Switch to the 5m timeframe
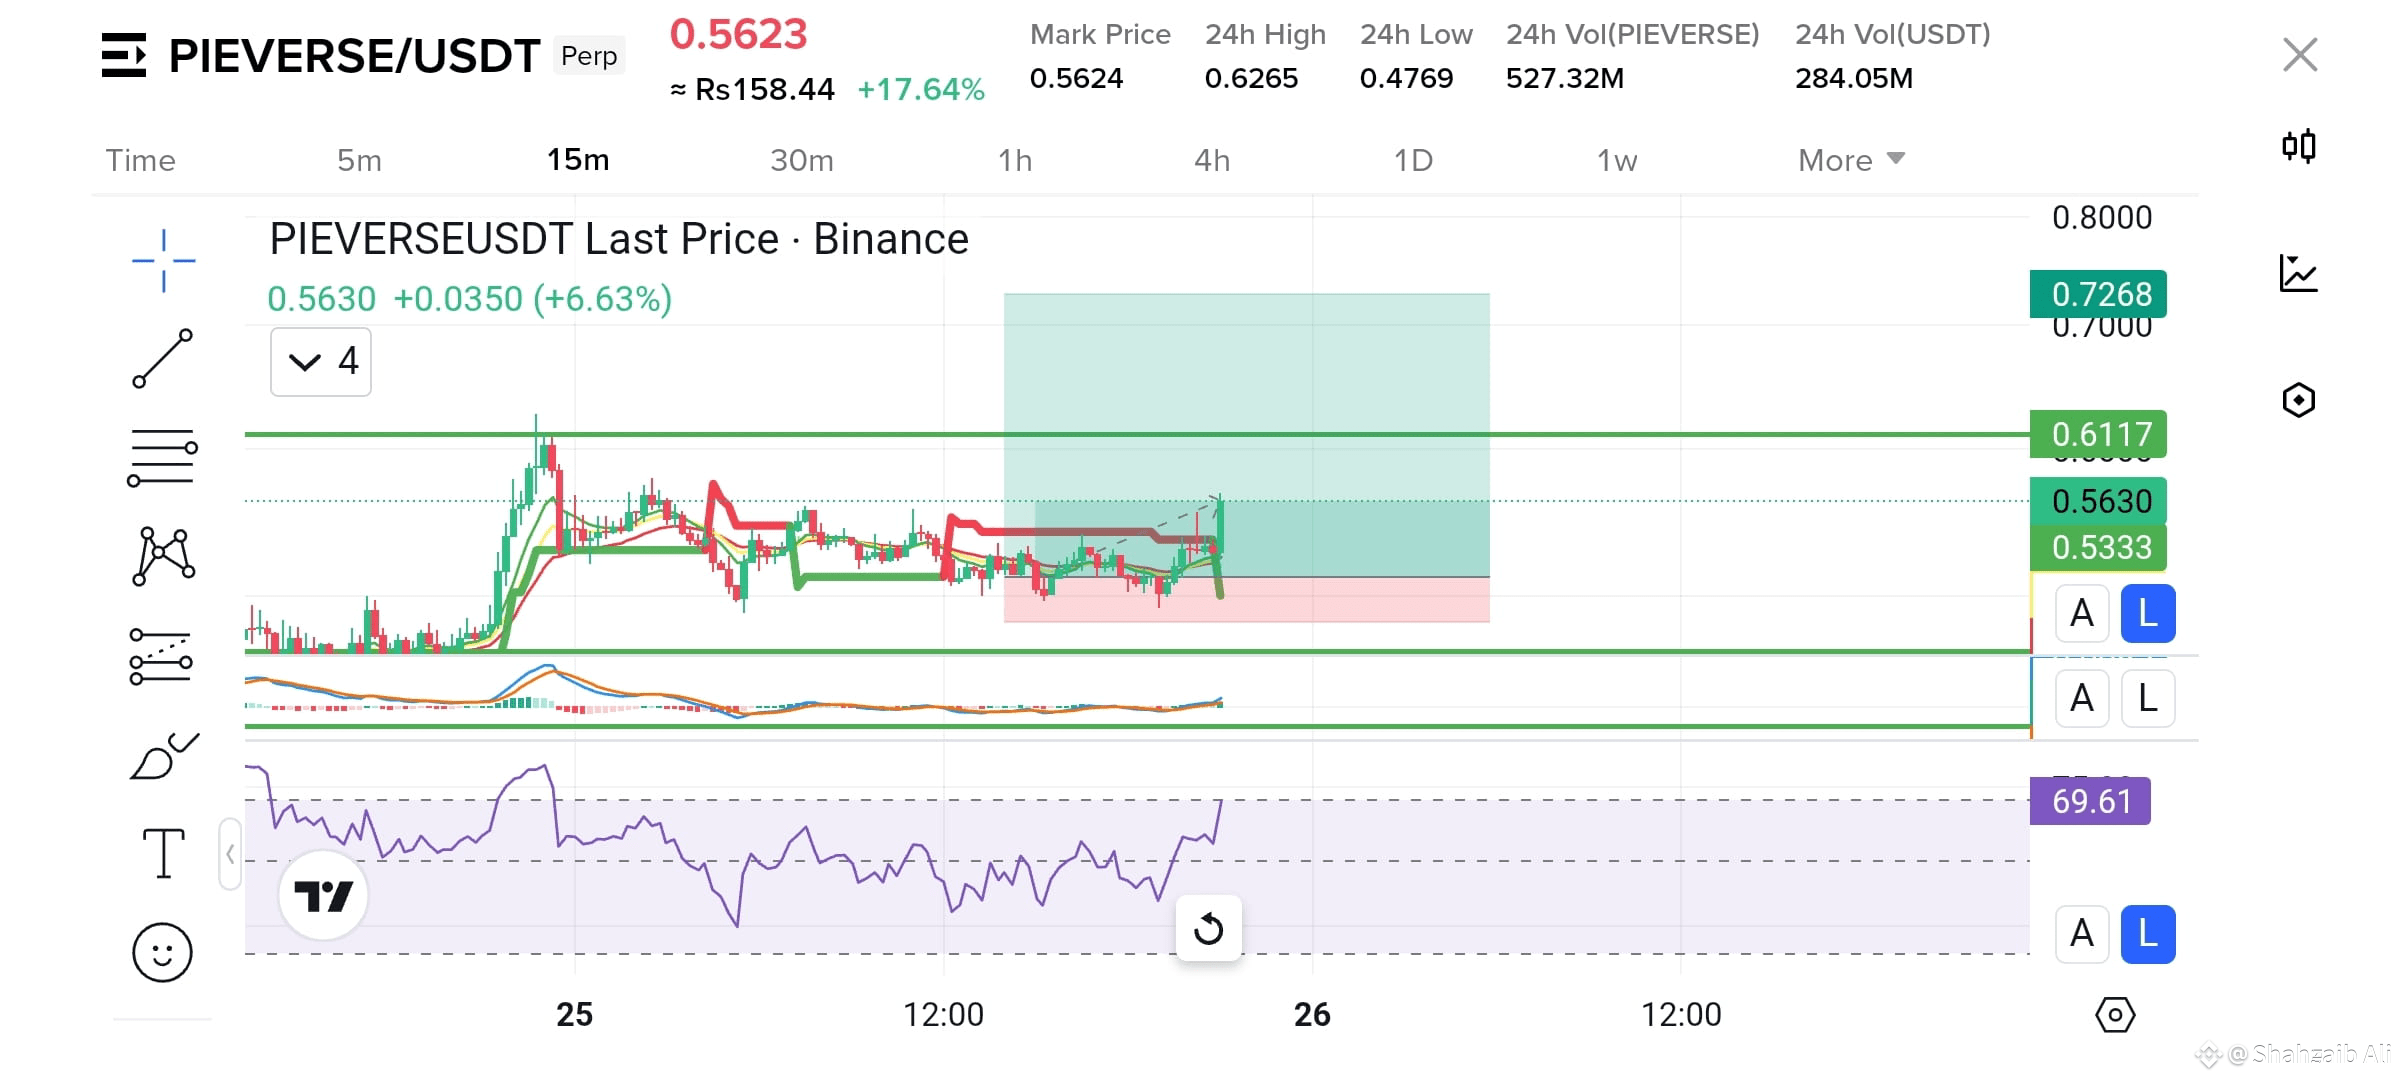2400x1080 pixels. (359, 160)
